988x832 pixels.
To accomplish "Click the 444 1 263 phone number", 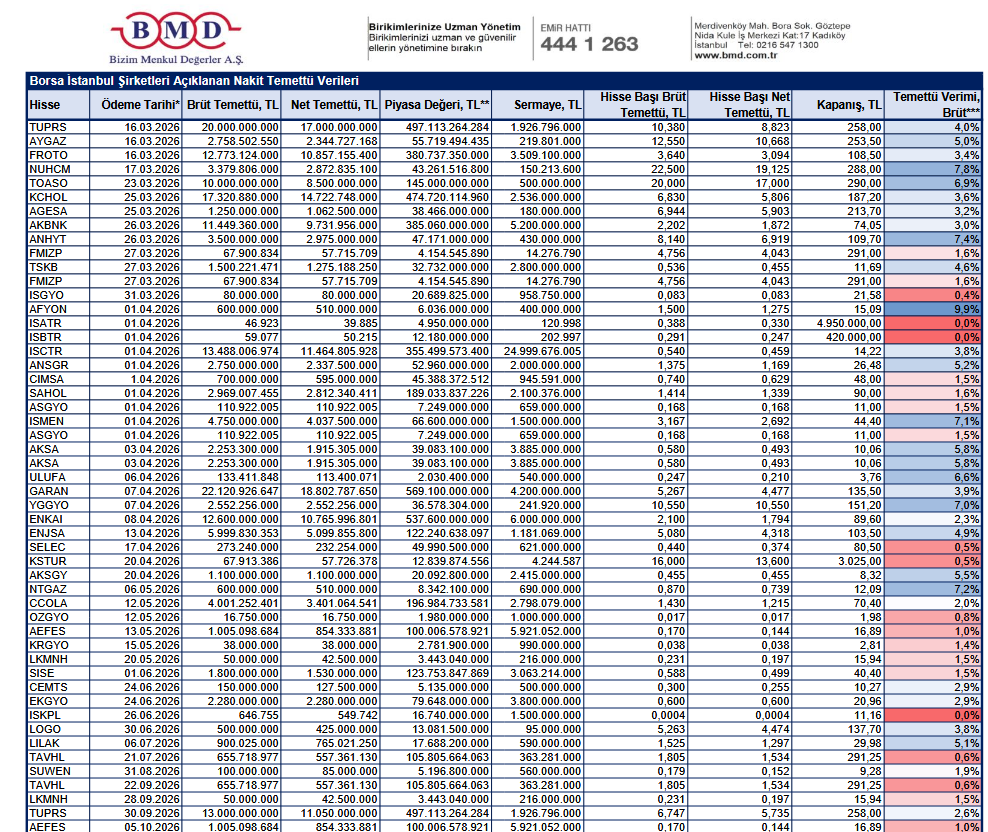I will point(589,44).
